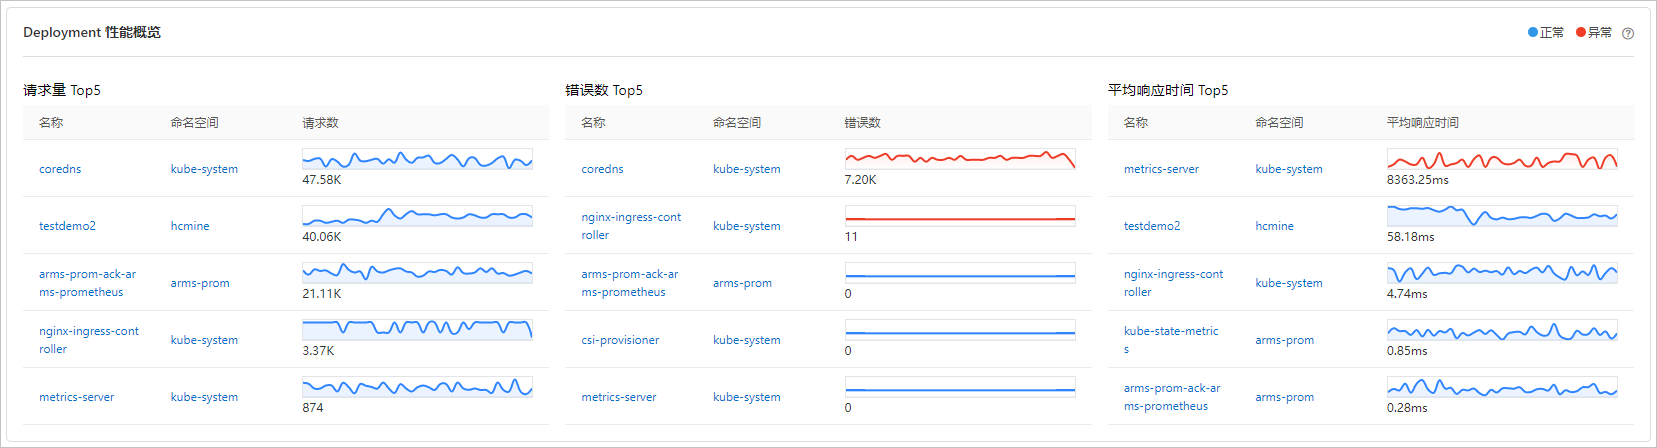The image size is (1657, 448).
Task: Click kube-system namespace of csi-provisioner
Action: [747, 340]
